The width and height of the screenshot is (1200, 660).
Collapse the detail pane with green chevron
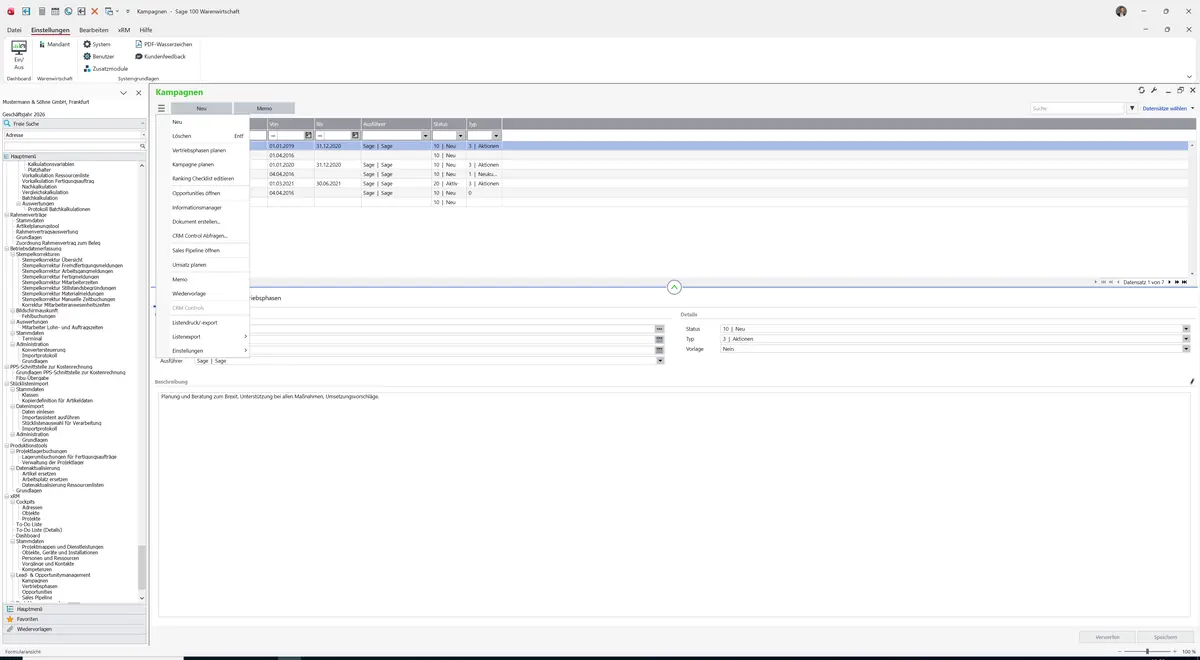[x=674, y=287]
